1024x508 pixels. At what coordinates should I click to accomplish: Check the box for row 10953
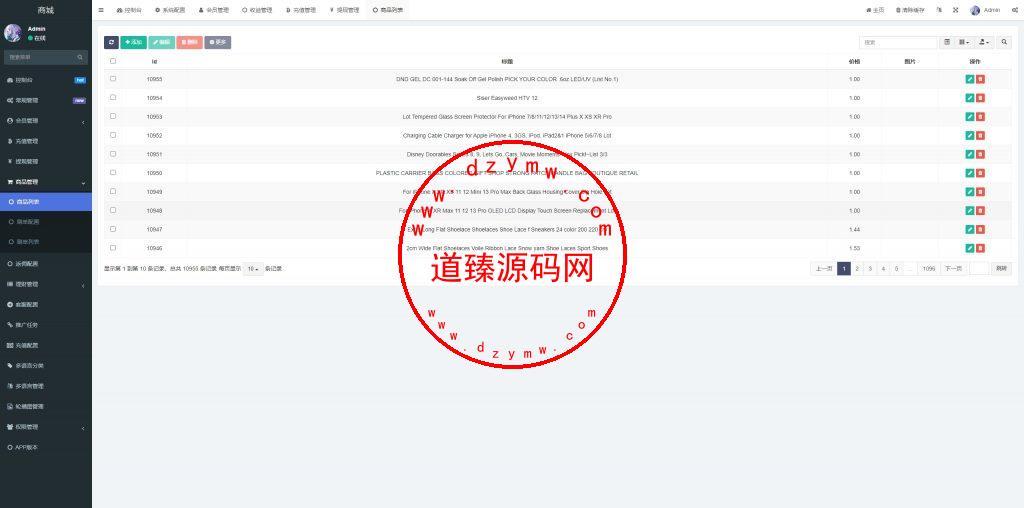[x=113, y=116]
